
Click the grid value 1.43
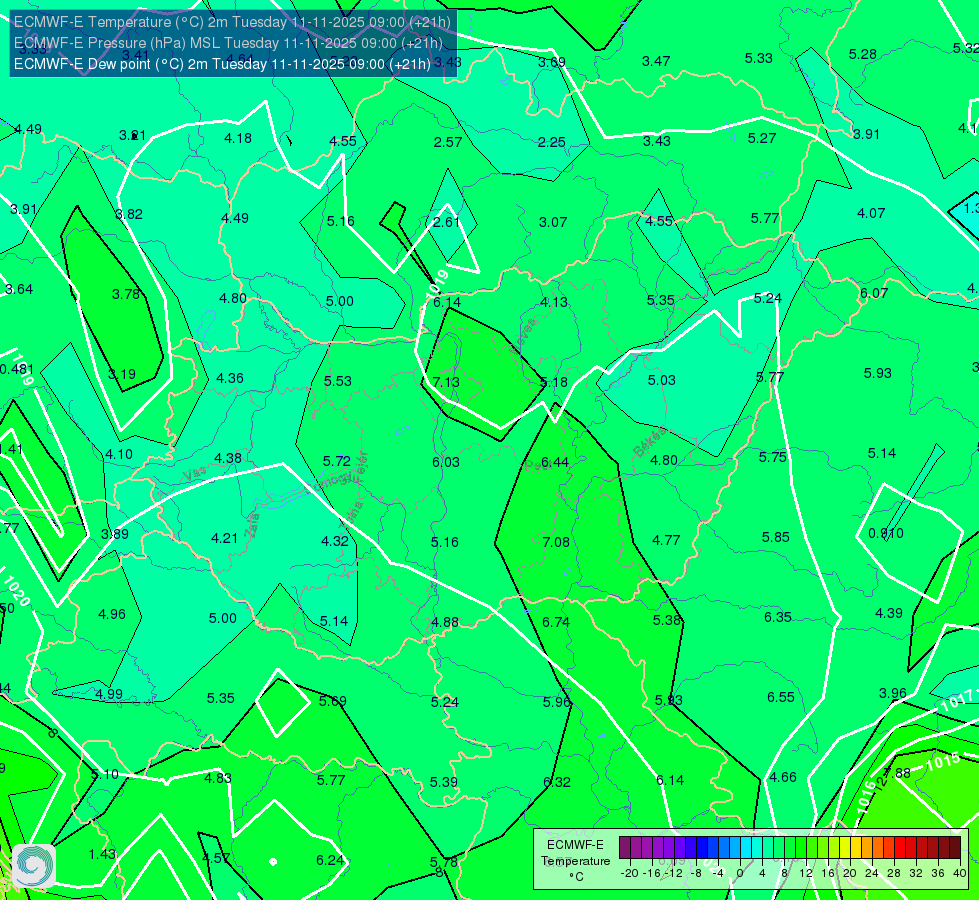click(x=102, y=854)
